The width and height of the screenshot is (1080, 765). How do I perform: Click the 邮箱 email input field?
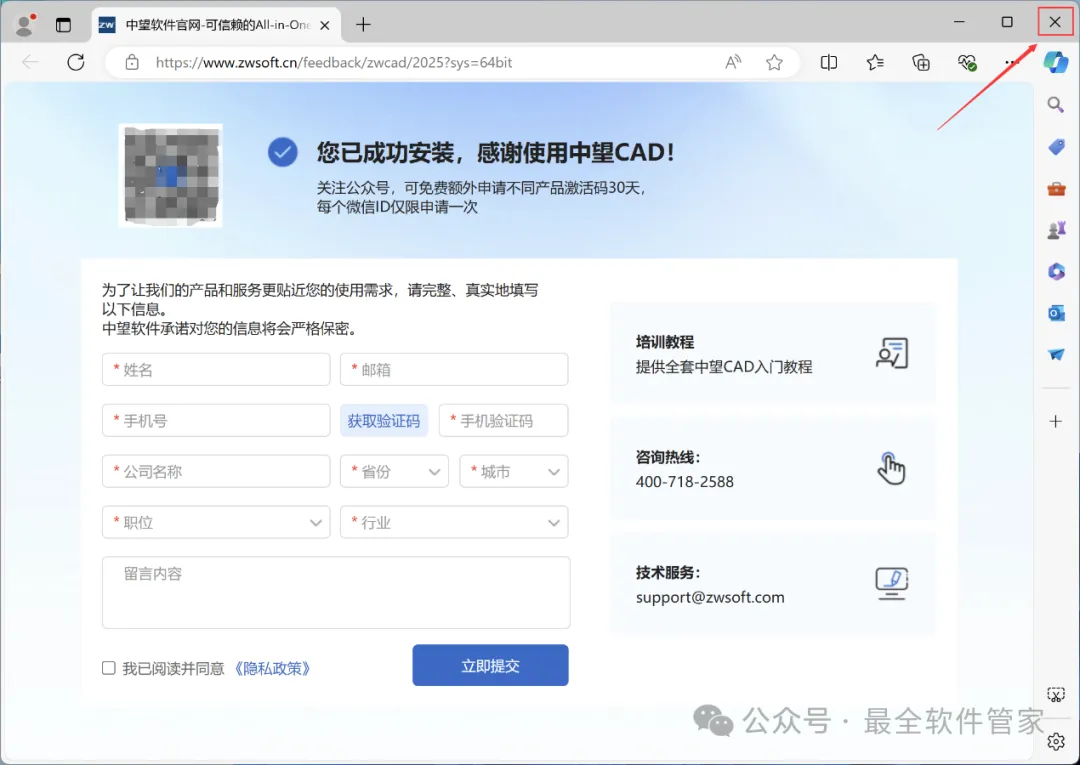click(454, 370)
